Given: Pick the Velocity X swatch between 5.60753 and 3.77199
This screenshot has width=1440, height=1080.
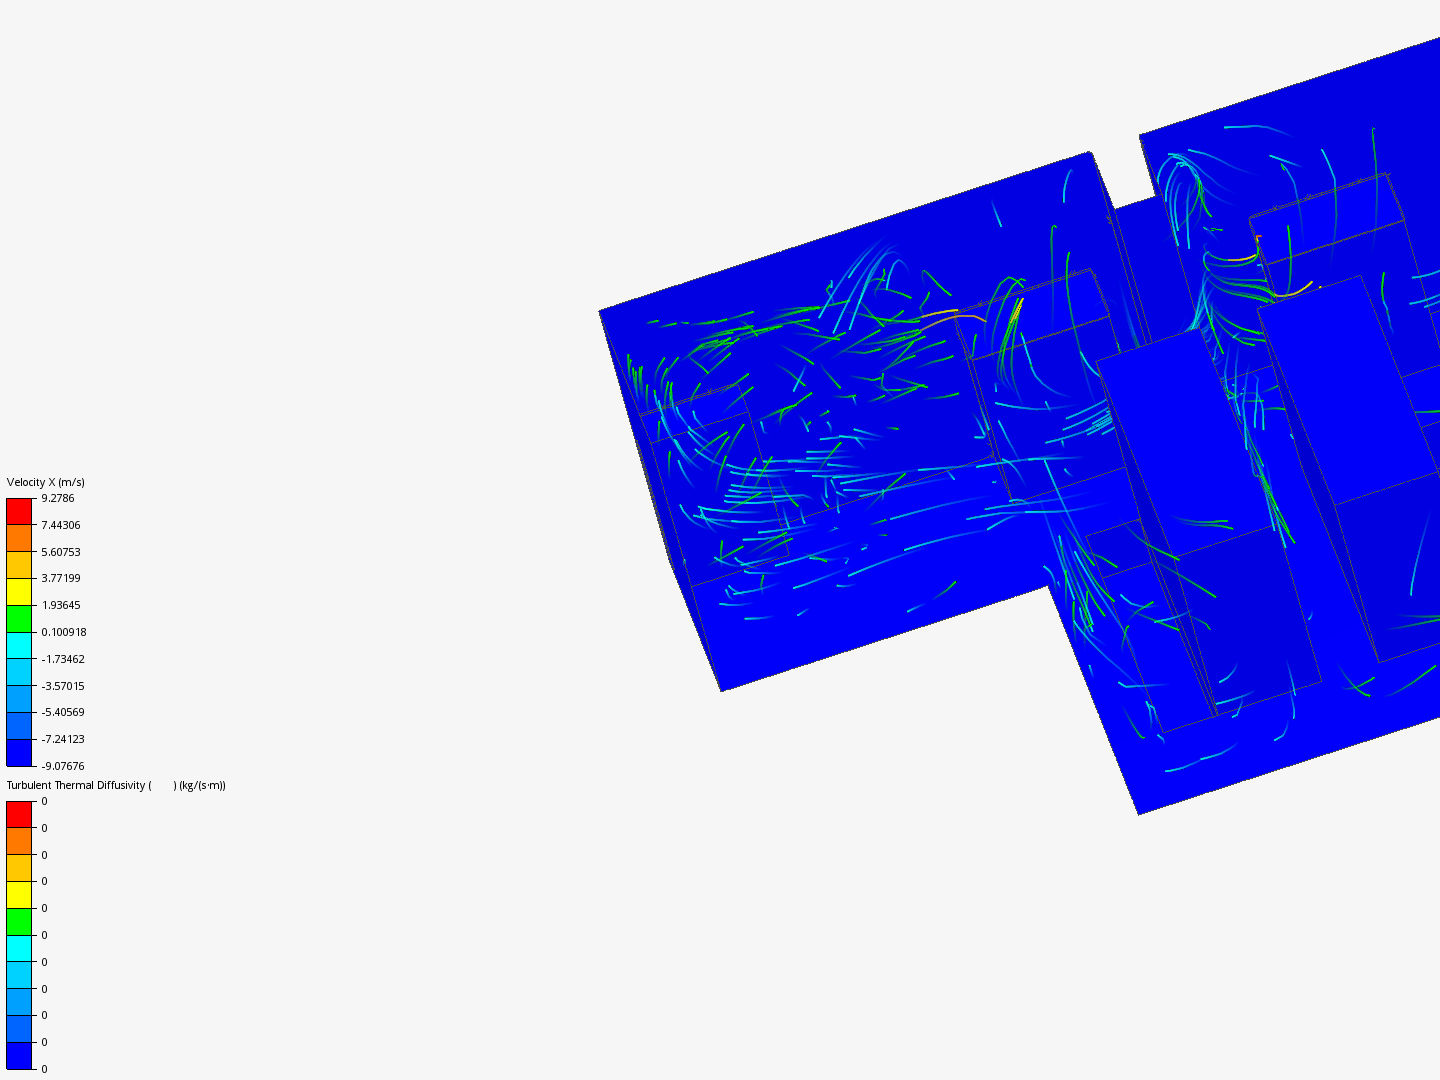Looking at the screenshot, I should click(x=19, y=565).
